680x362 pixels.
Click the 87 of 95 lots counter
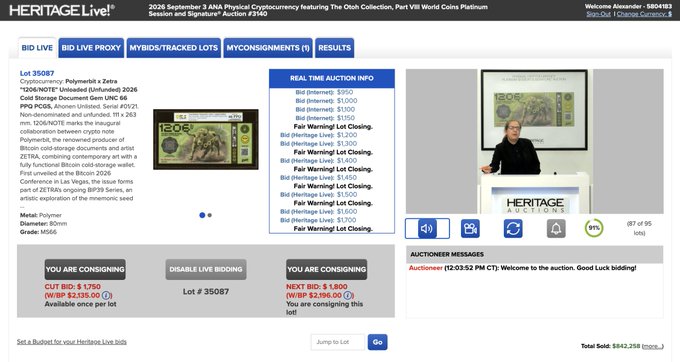[639, 228]
